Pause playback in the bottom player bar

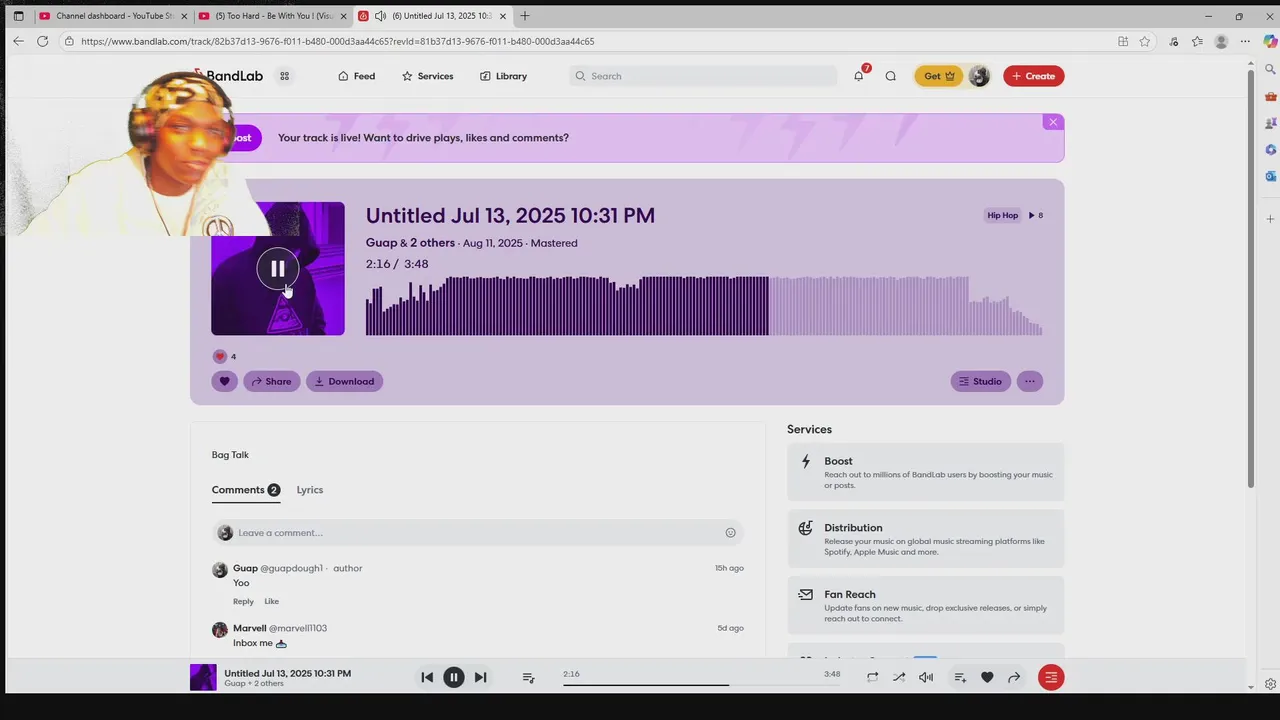(453, 677)
